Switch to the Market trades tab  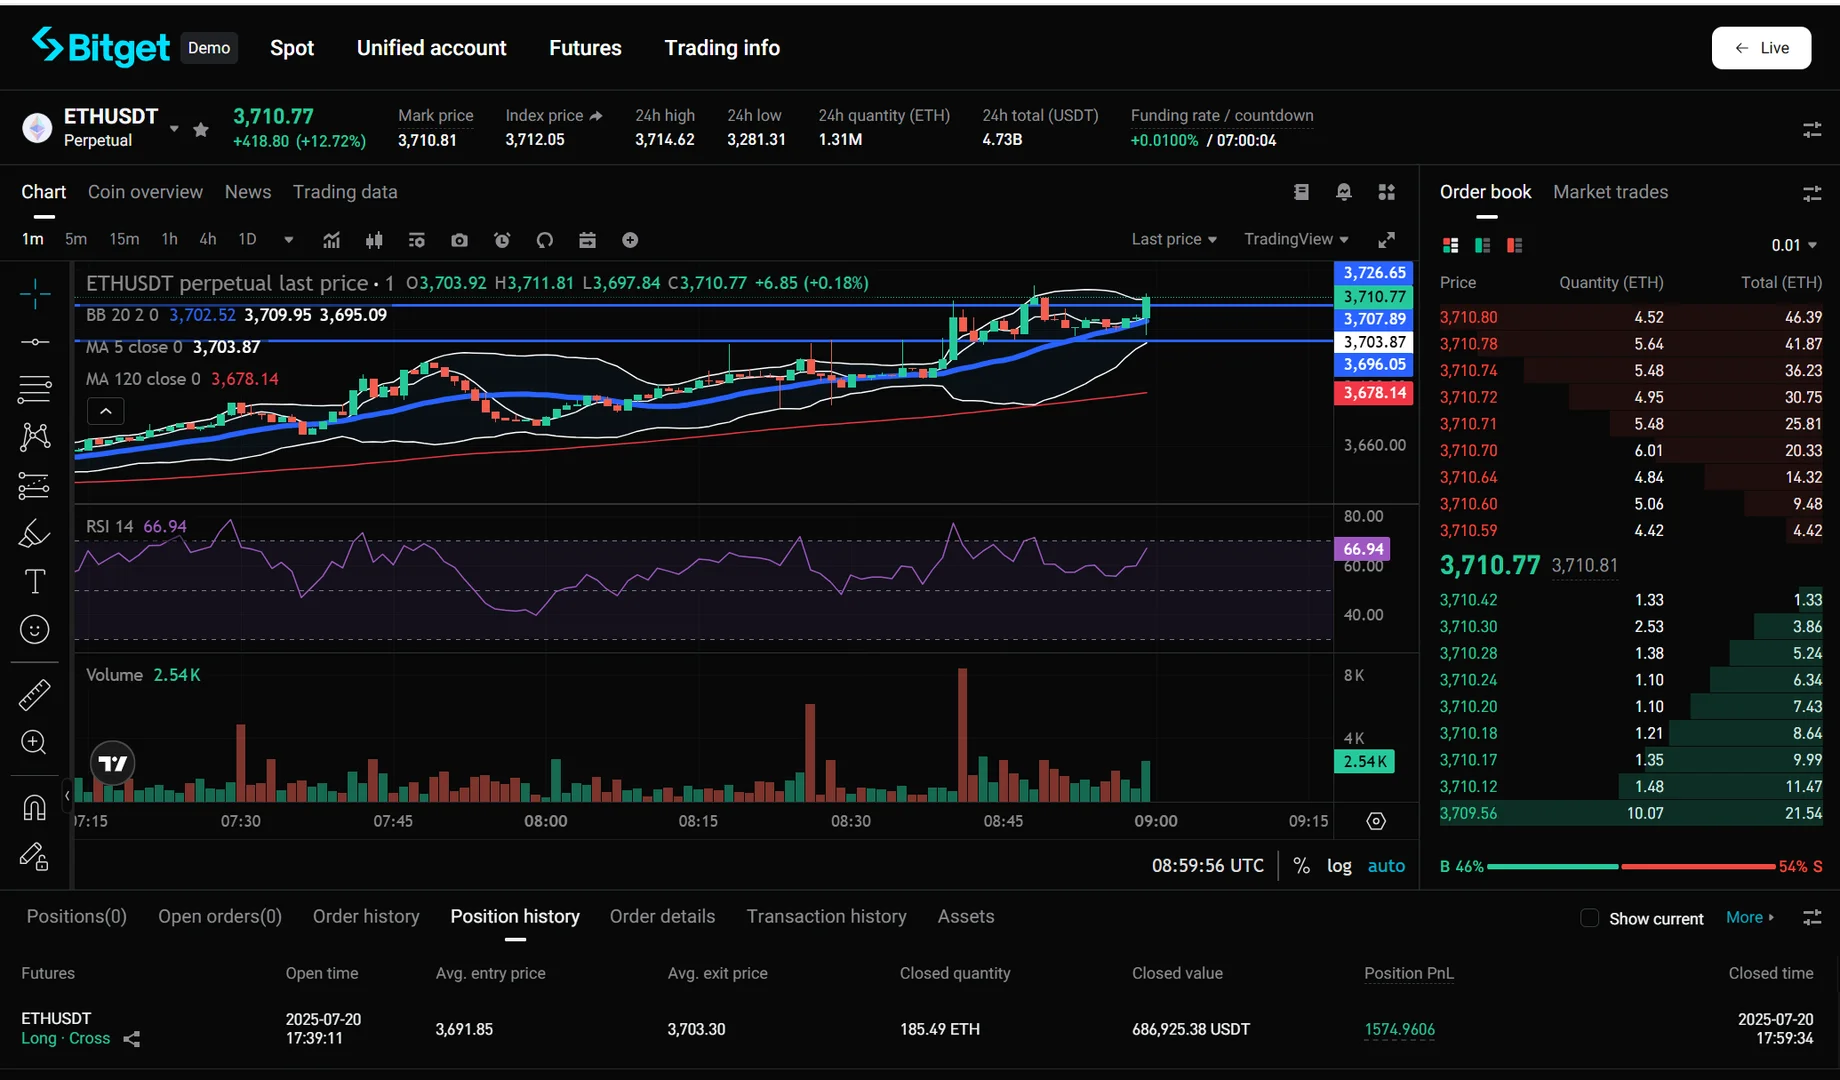(1610, 192)
